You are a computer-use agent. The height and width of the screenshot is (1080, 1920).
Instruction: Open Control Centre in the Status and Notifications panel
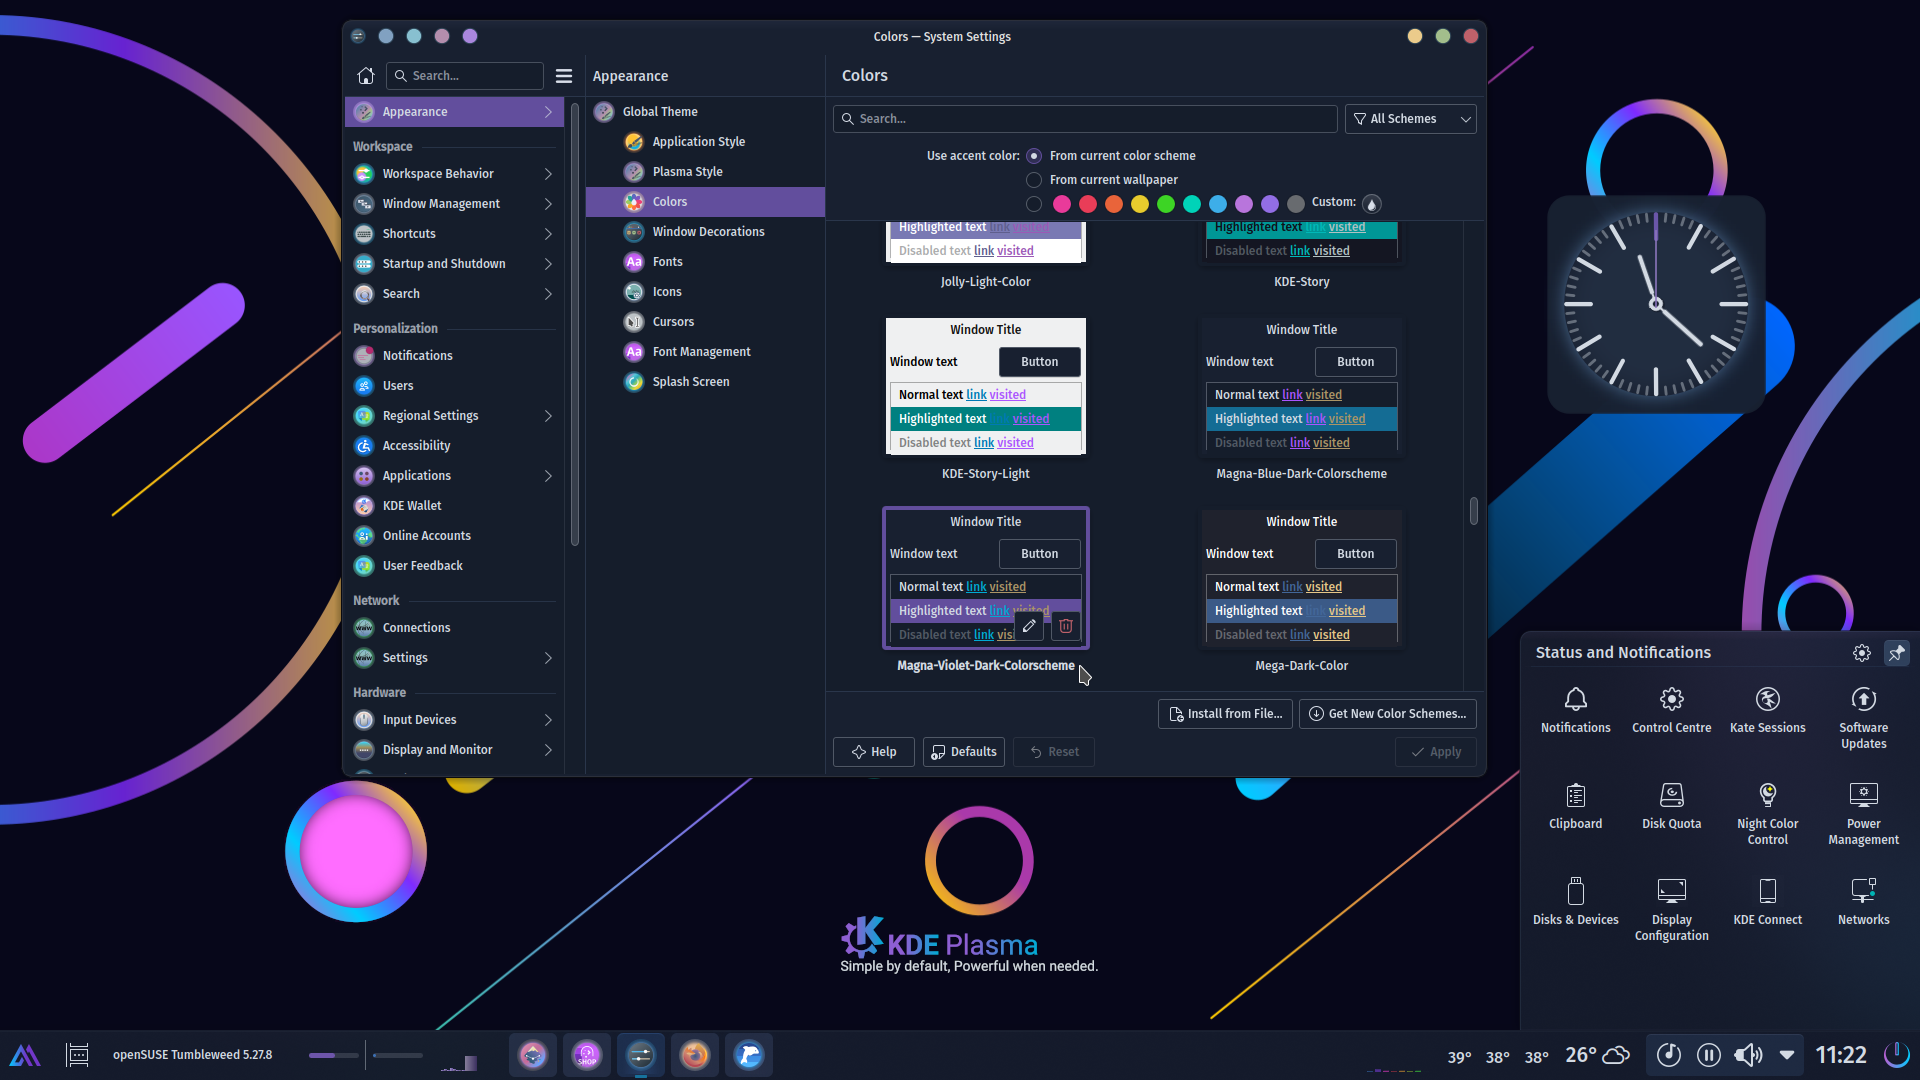[1672, 711]
